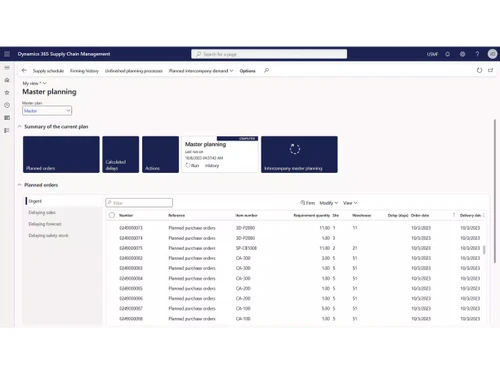Click the Search for a page field

[269, 54]
